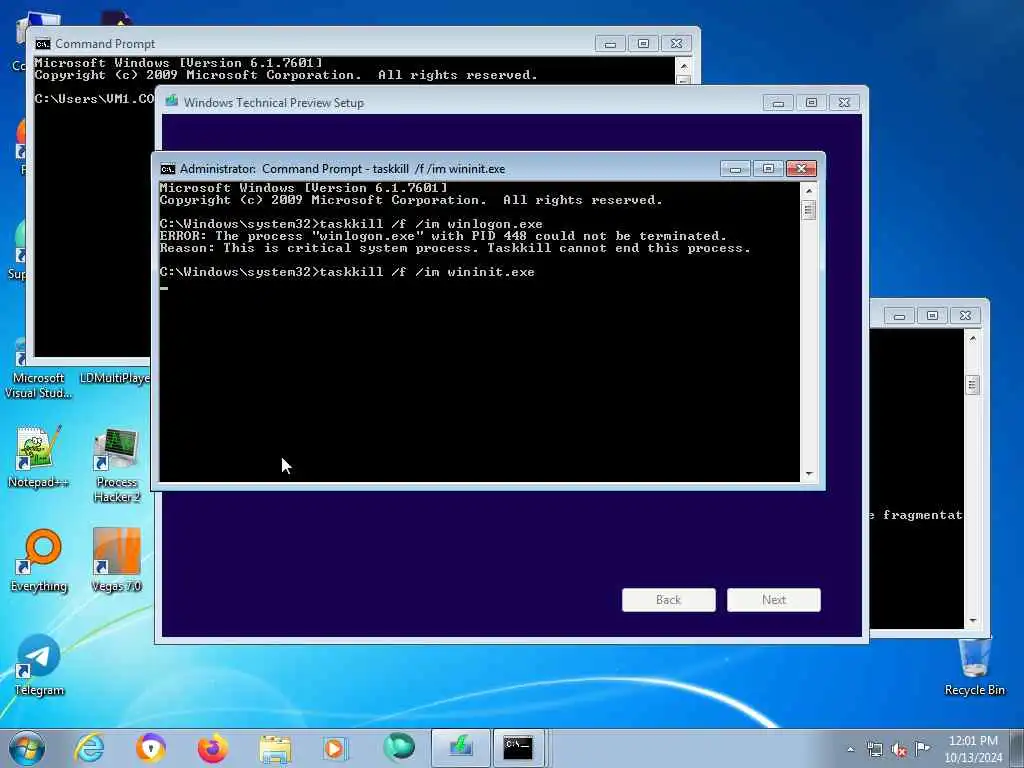The width and height of the screenshot is (1024, 768).
Task: Open Windows Technical Preview Setup title icon
Action: pos(172,102)
